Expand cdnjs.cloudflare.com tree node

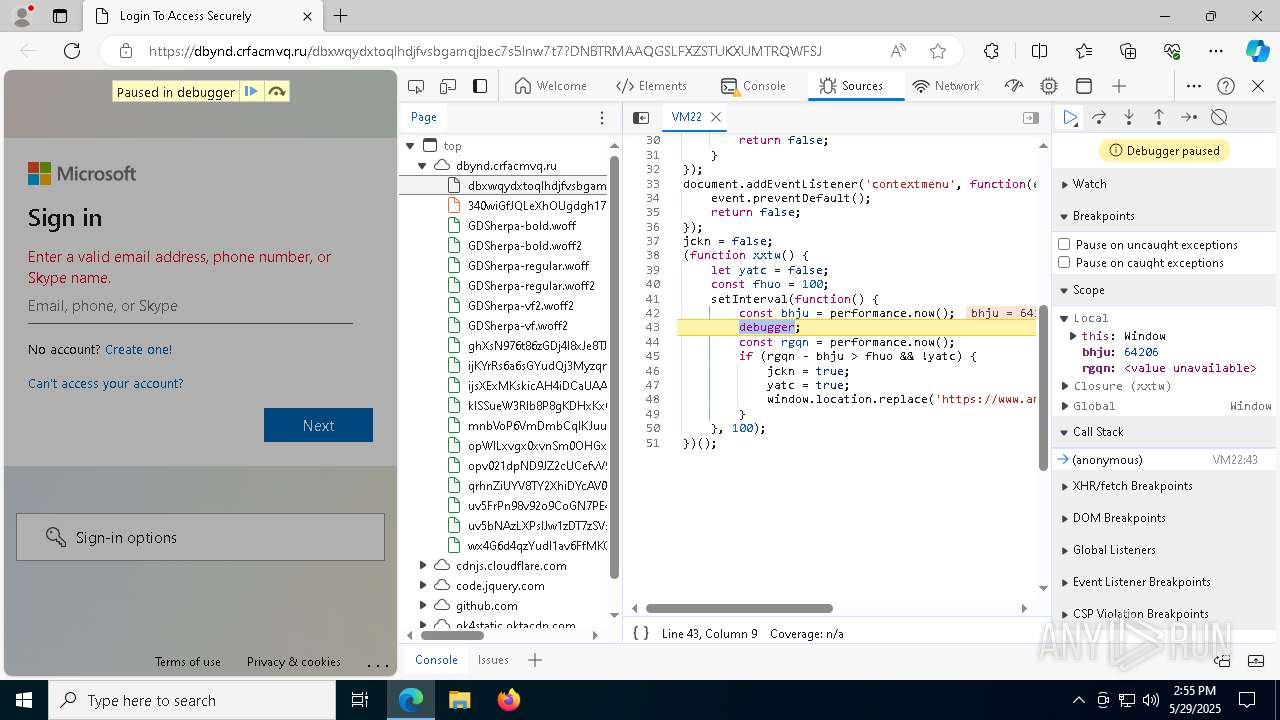pyautogui.click(x=423, y=566)
